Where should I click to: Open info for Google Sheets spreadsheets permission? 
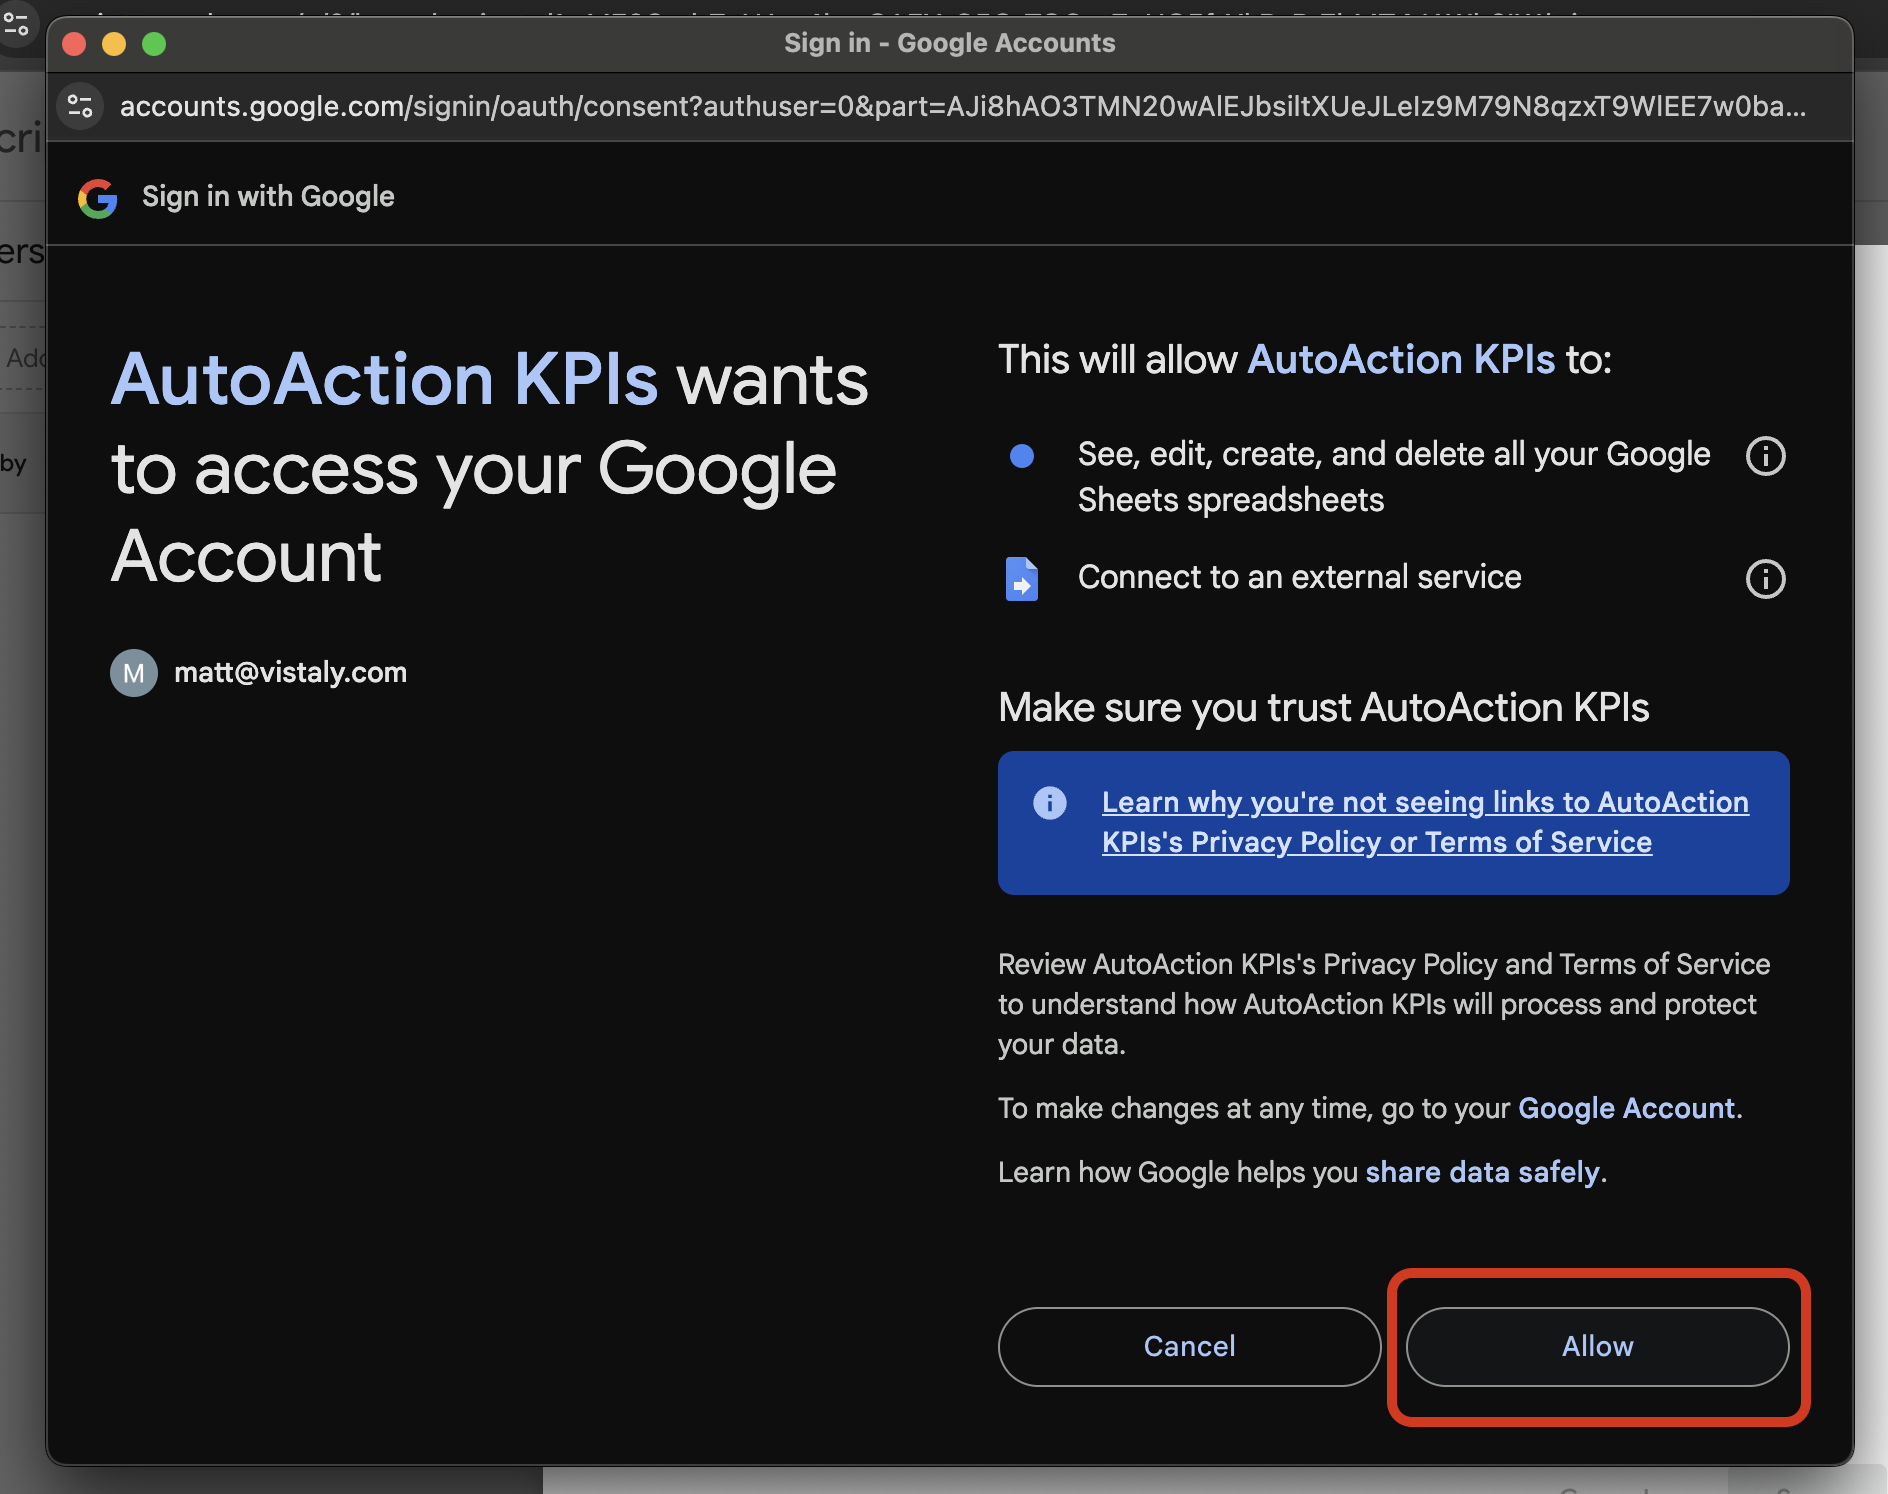tap(1765, 456)
